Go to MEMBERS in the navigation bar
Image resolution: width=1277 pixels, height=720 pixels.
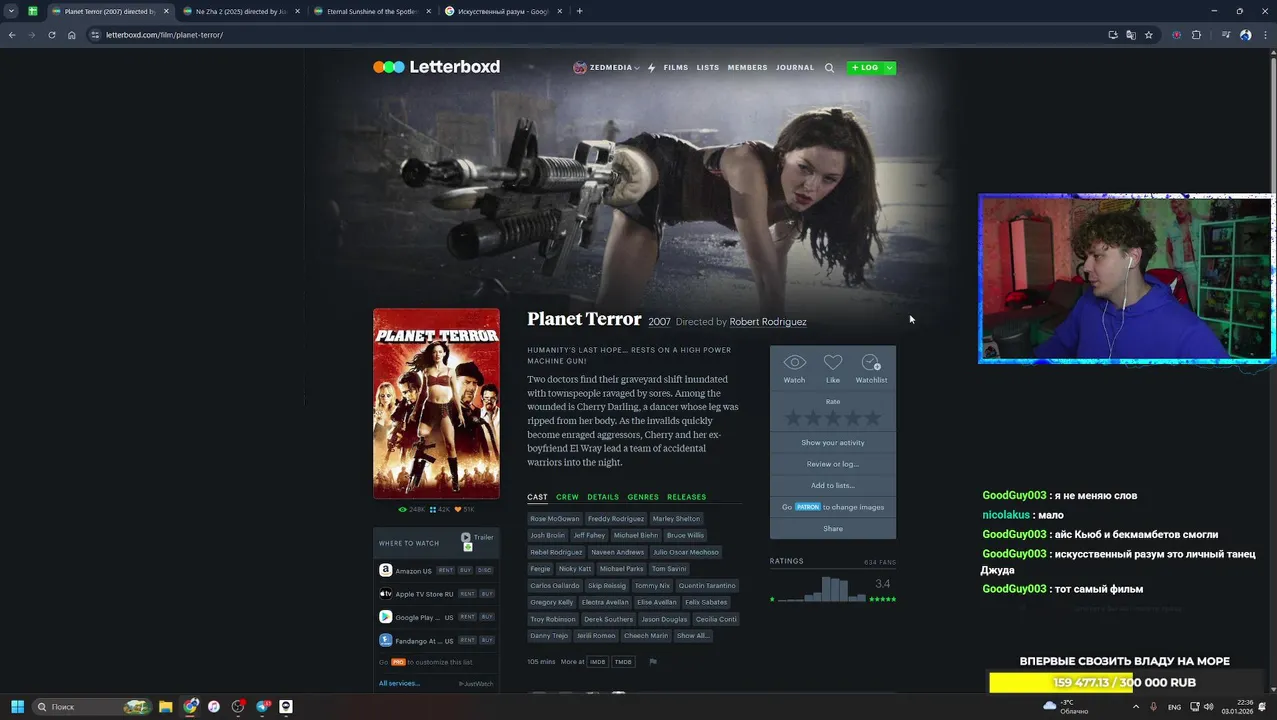click(748, 68)
